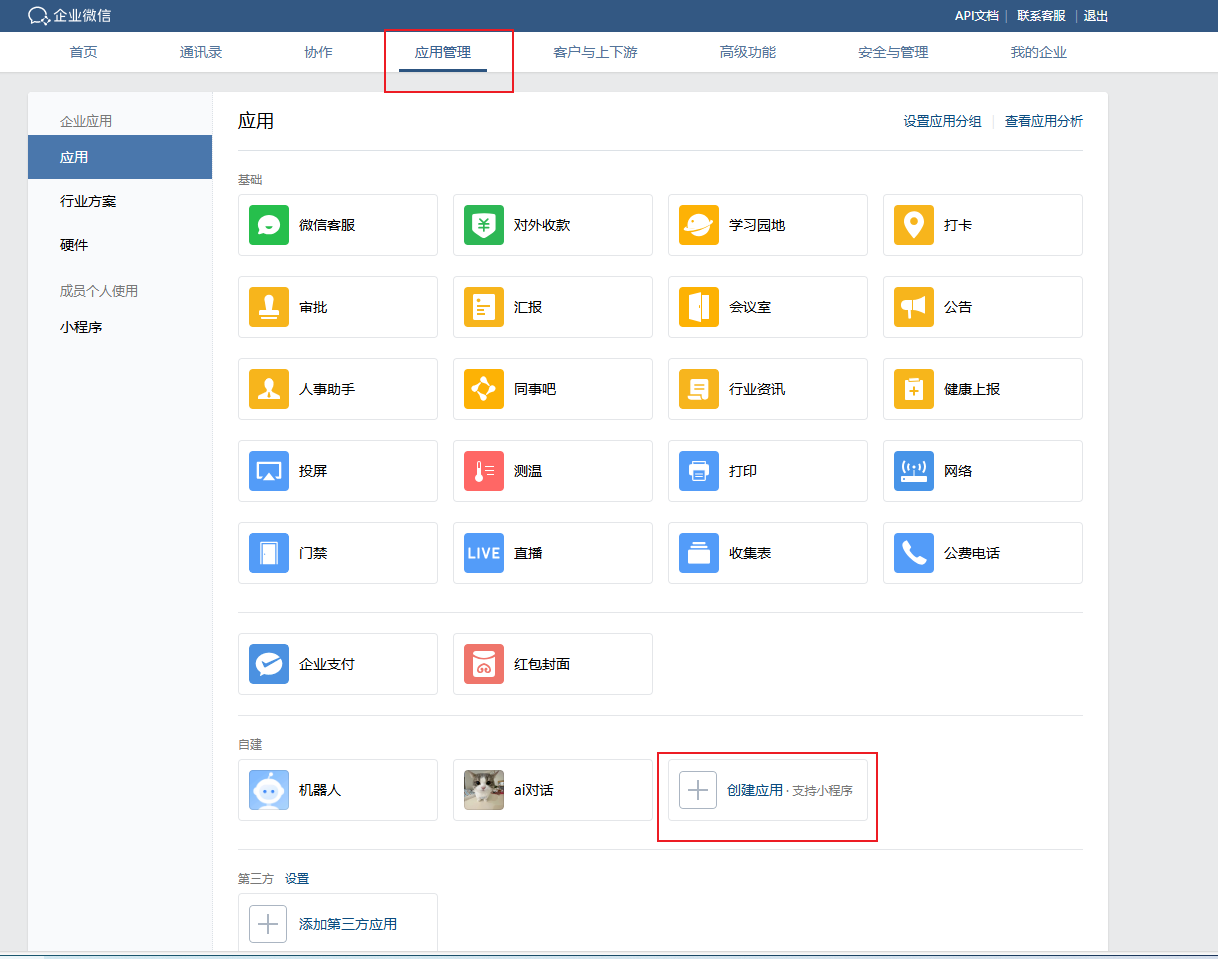Click the 红包封面 label text
The image size is (1218, 959).
coord(542,664)
